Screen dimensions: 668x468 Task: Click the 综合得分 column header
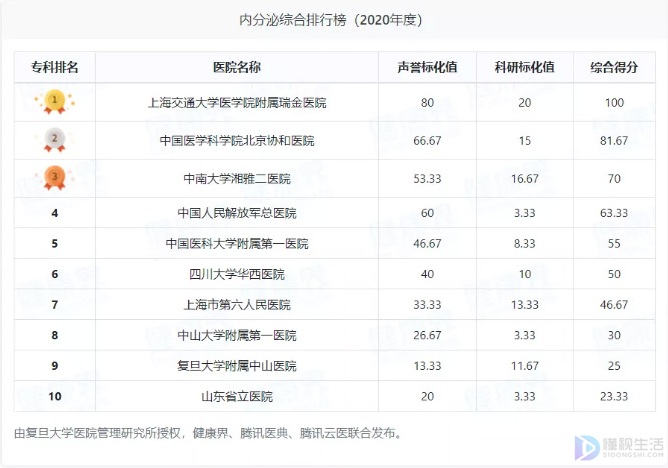click(x=614, y=67)
